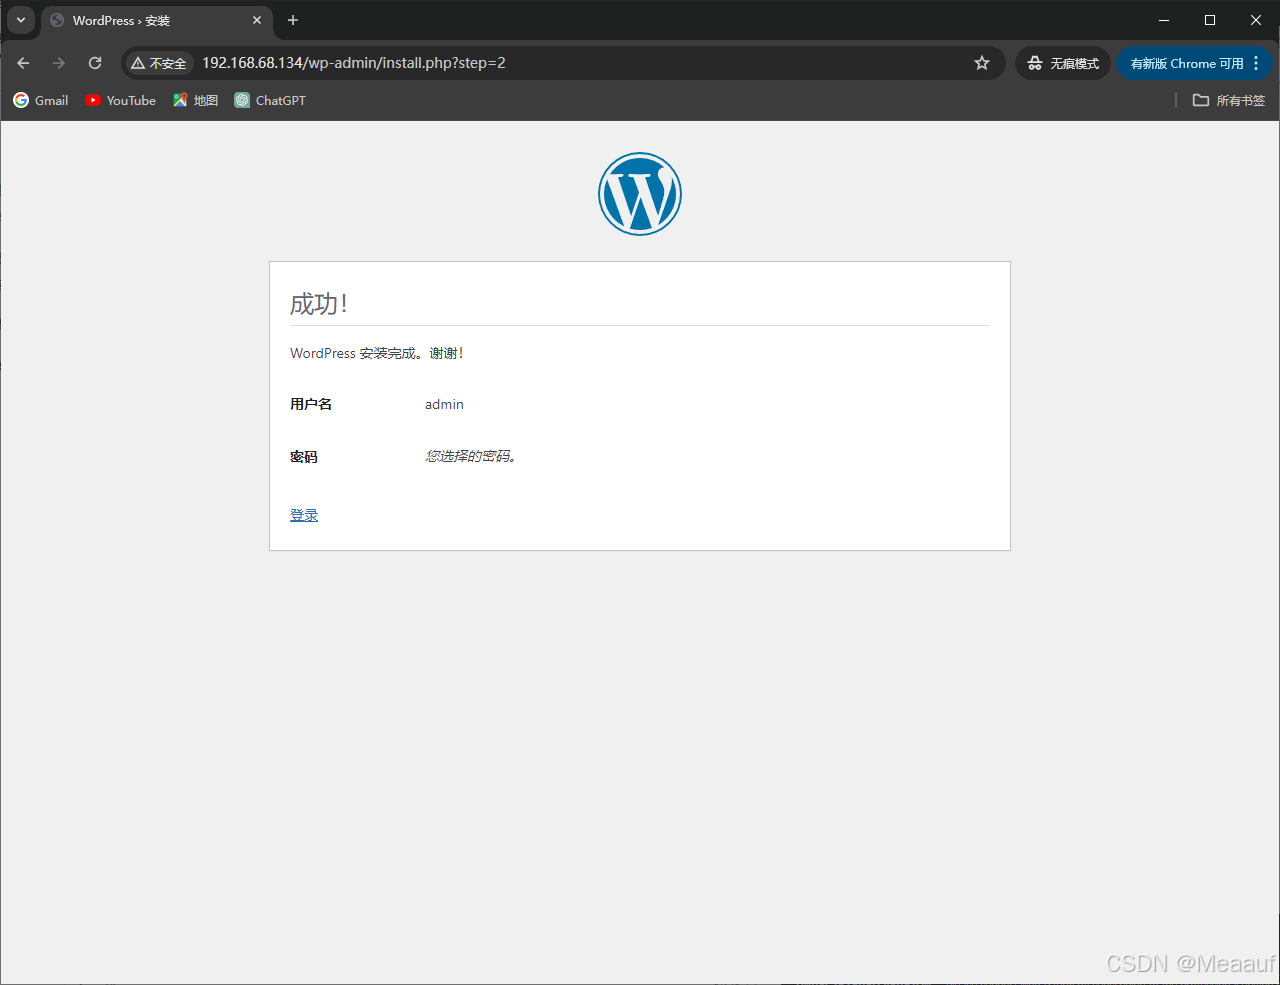Focus the address bar URL
1280x985 pixels.
pos(354,63)
